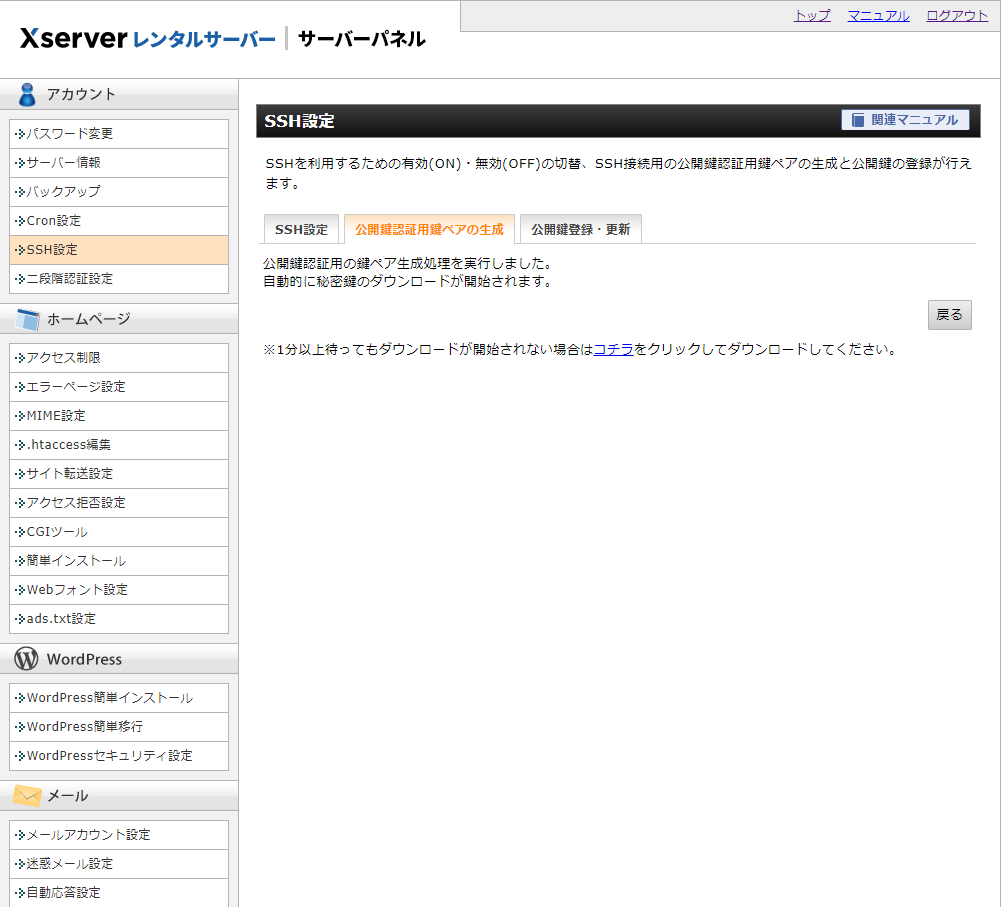
Task: Click the mail envelope icon beside メール
Action: pyautogui.click(x=26, y=796)
